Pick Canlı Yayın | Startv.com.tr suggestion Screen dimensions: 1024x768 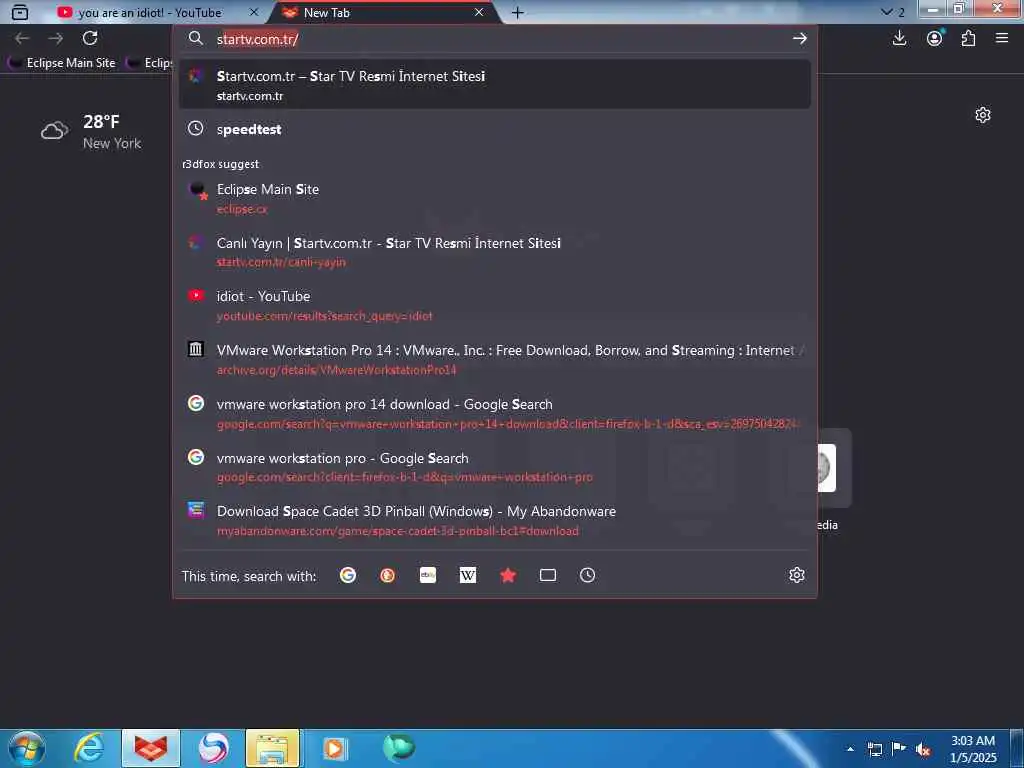pyautogui.click(x=495, y=252)
